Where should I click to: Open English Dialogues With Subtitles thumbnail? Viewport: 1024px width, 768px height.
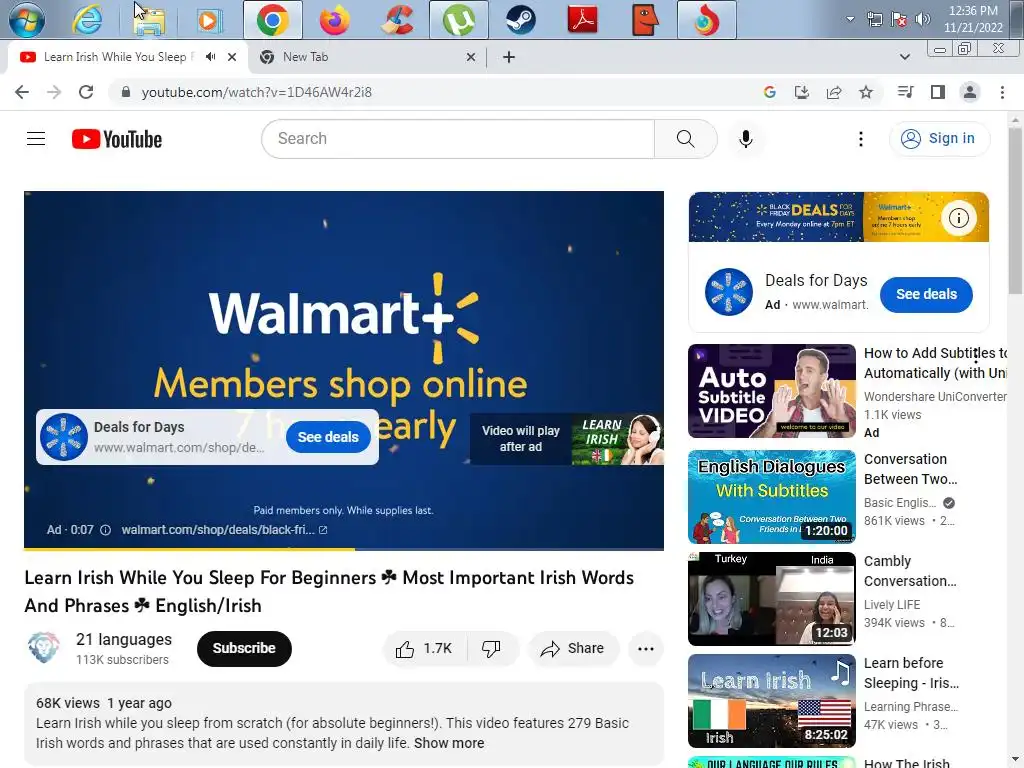click(x=771, y=497)
